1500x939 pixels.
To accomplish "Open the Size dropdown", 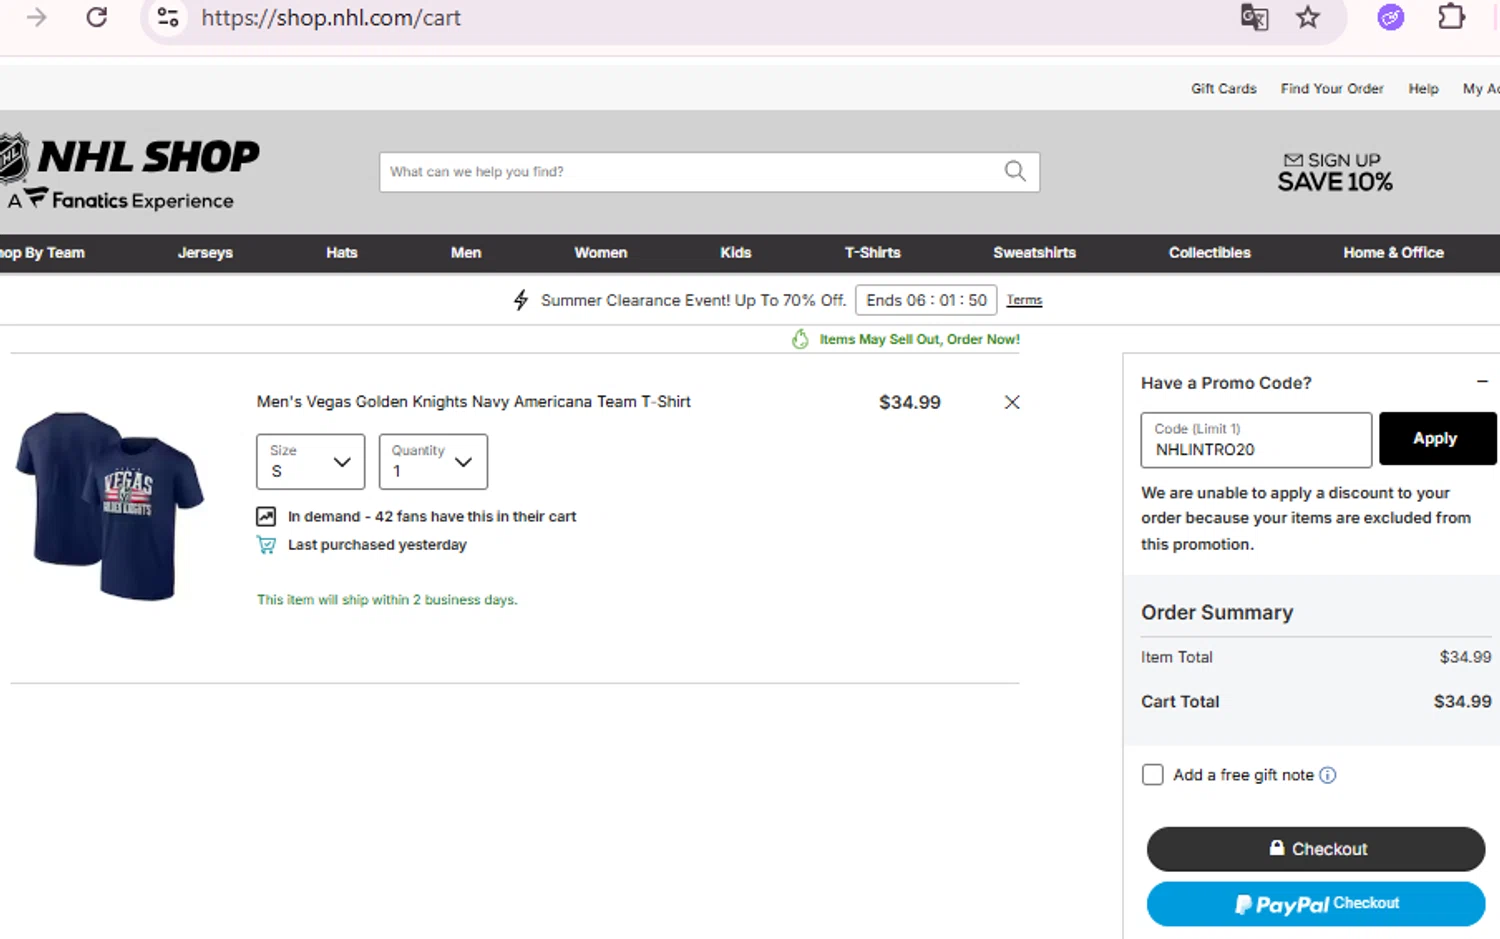I will point(311,461).
